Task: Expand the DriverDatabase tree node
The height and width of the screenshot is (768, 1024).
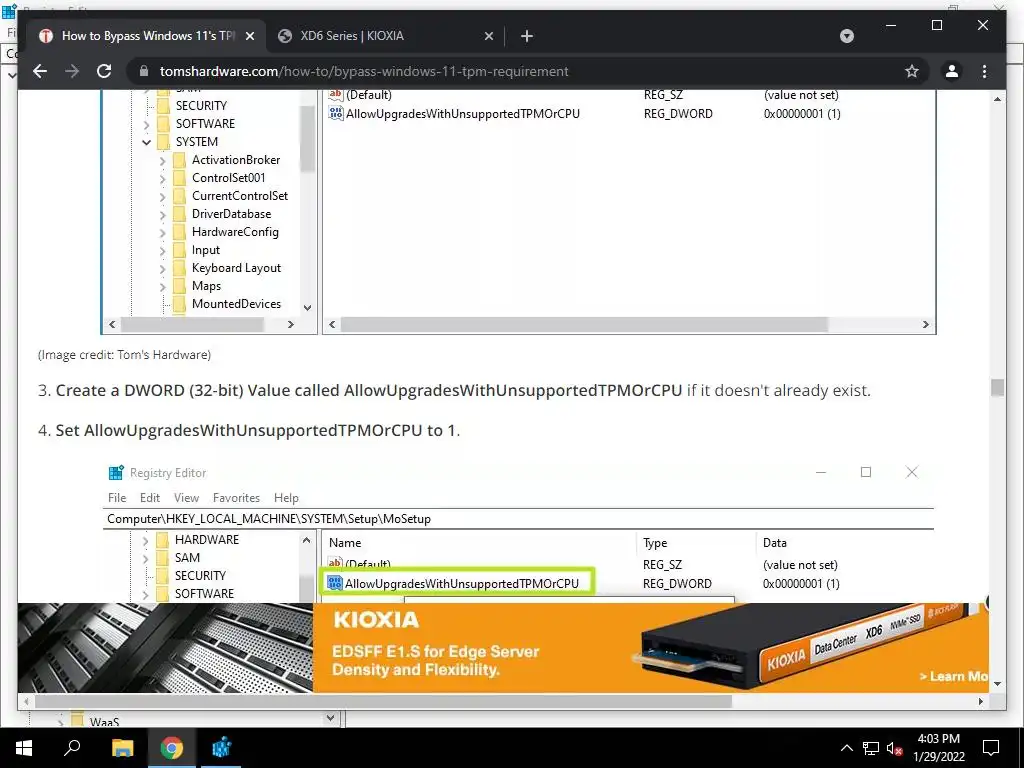Action: click(x=163, y=214)
